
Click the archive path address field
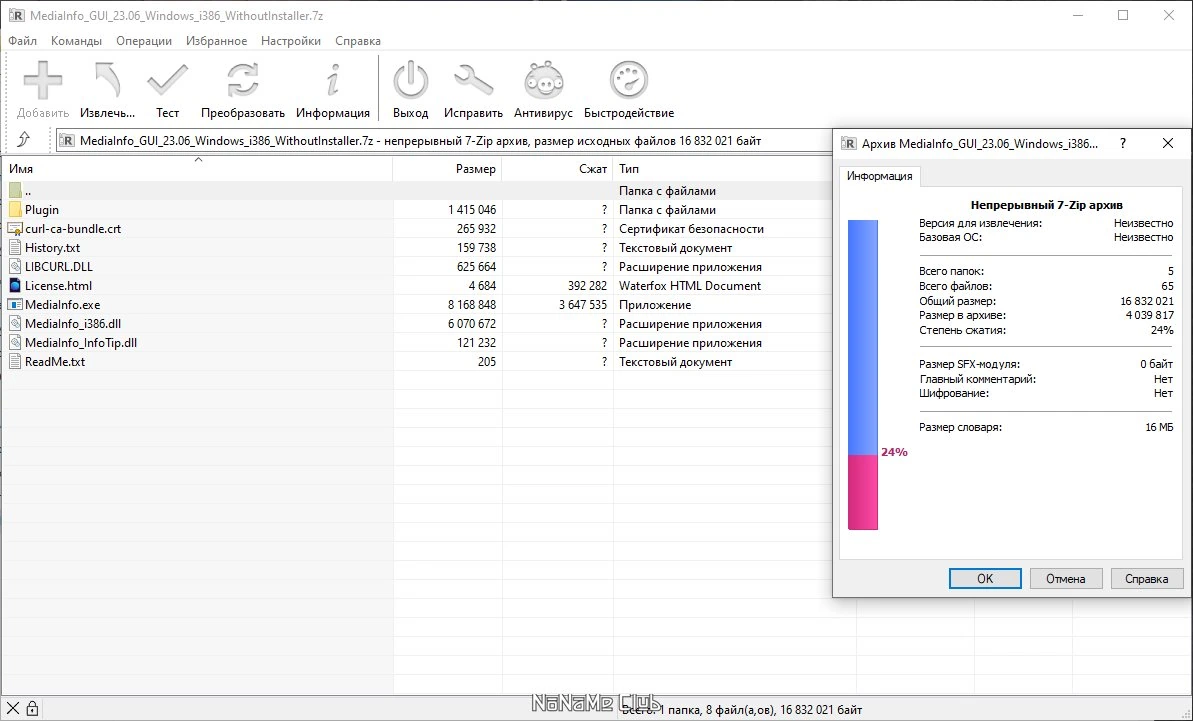coord(444,141)
